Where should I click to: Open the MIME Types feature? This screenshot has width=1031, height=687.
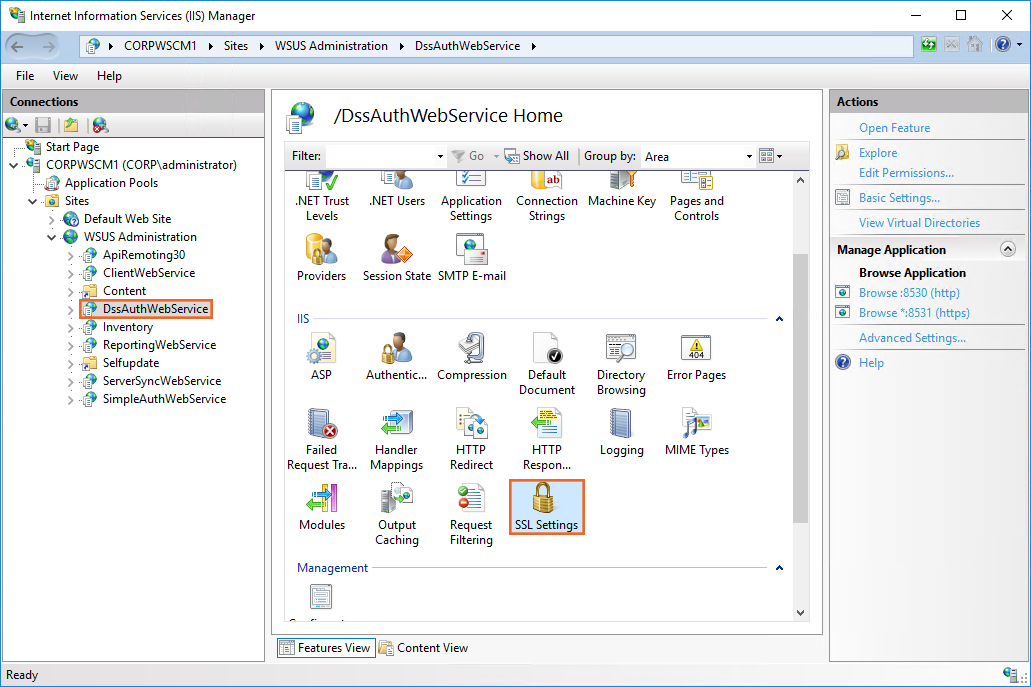coord(696,432)
